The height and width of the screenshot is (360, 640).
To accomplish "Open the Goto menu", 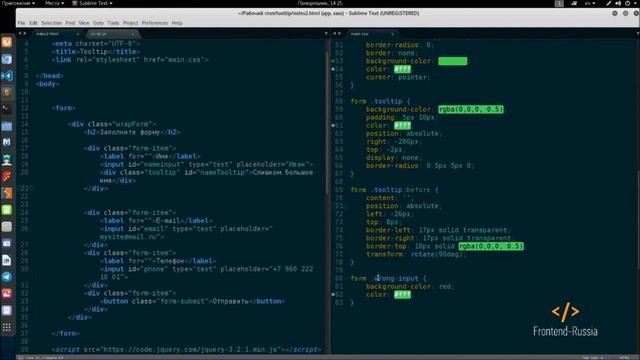I will pos(98,23).
